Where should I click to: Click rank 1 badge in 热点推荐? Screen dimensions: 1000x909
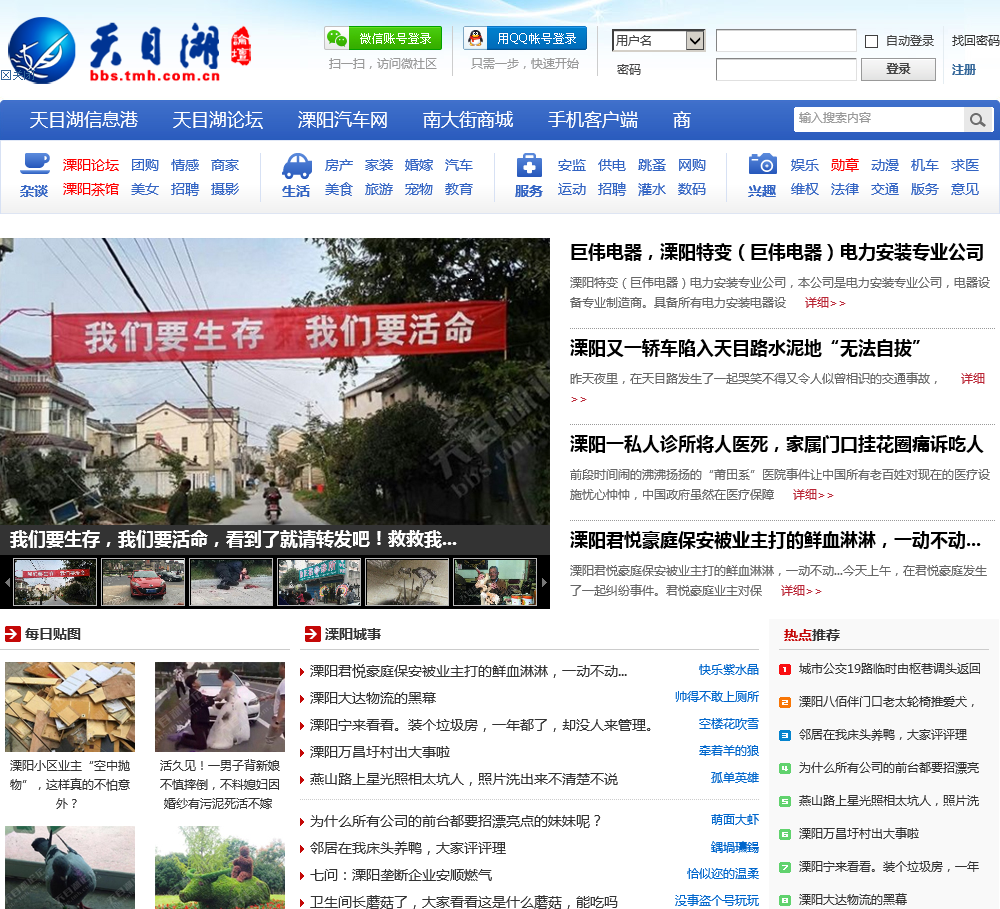(x=785, y=670)
